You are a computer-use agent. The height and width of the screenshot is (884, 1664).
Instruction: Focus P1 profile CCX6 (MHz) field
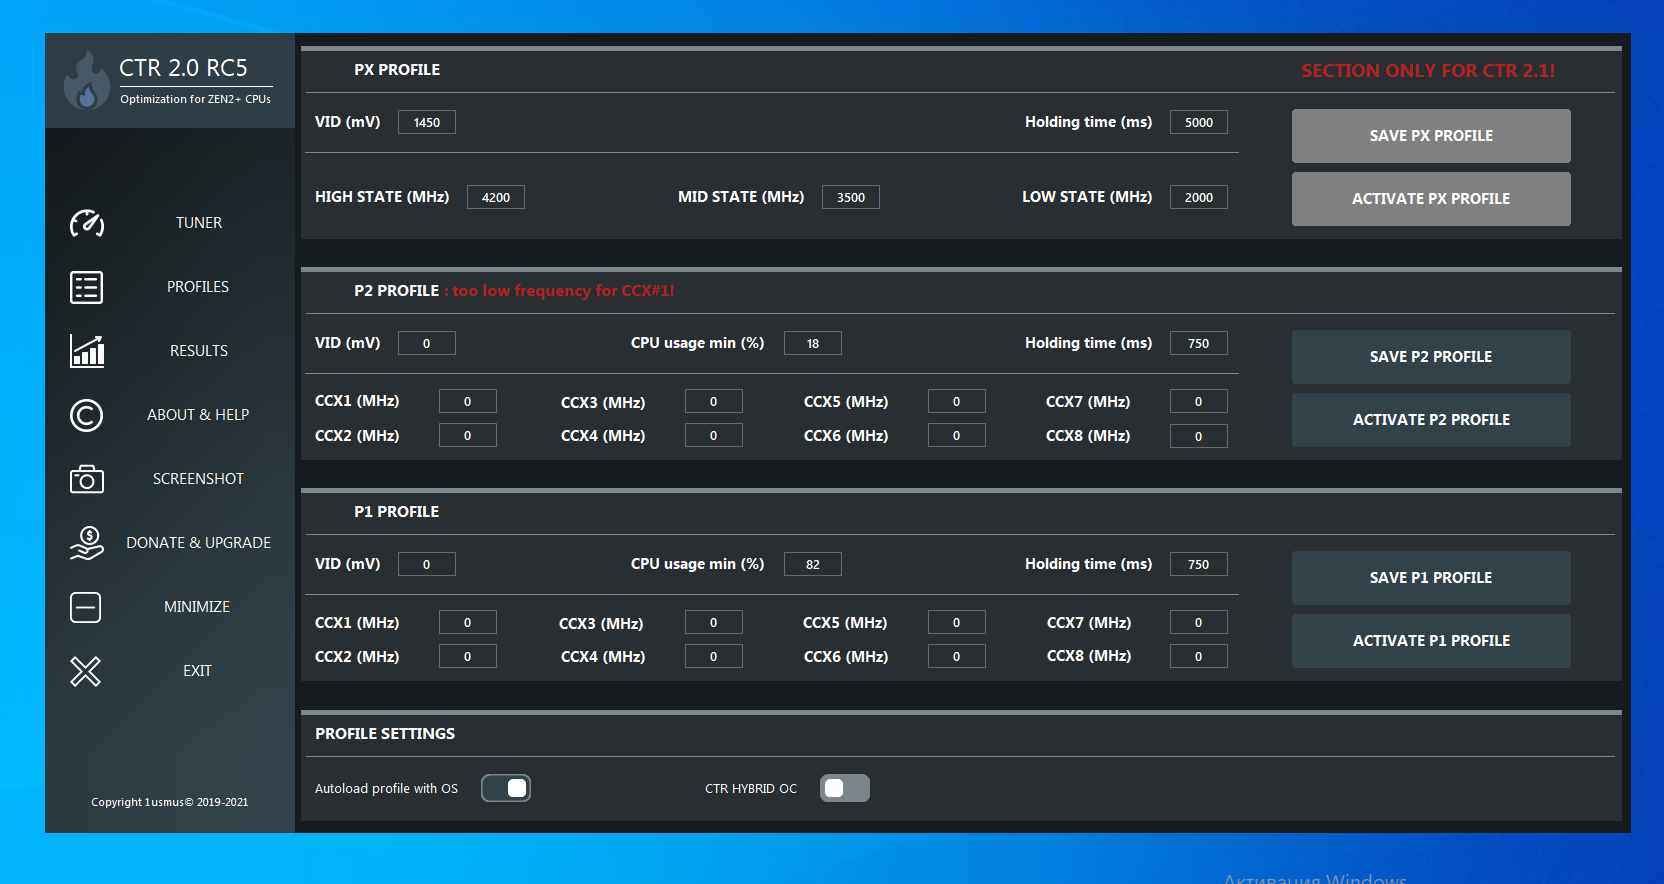[957, 656]
